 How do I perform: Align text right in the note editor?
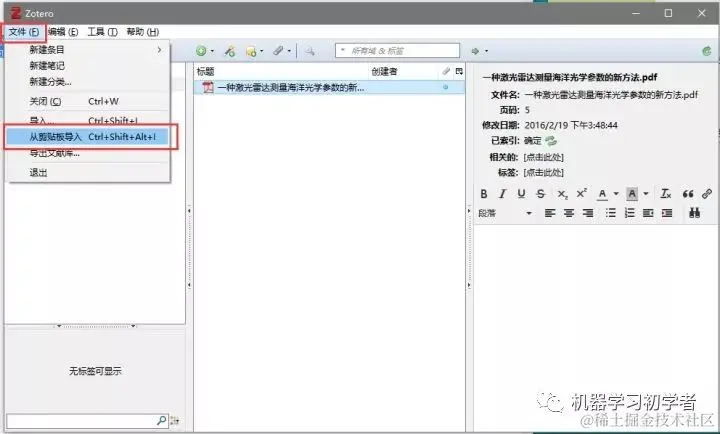588,213
